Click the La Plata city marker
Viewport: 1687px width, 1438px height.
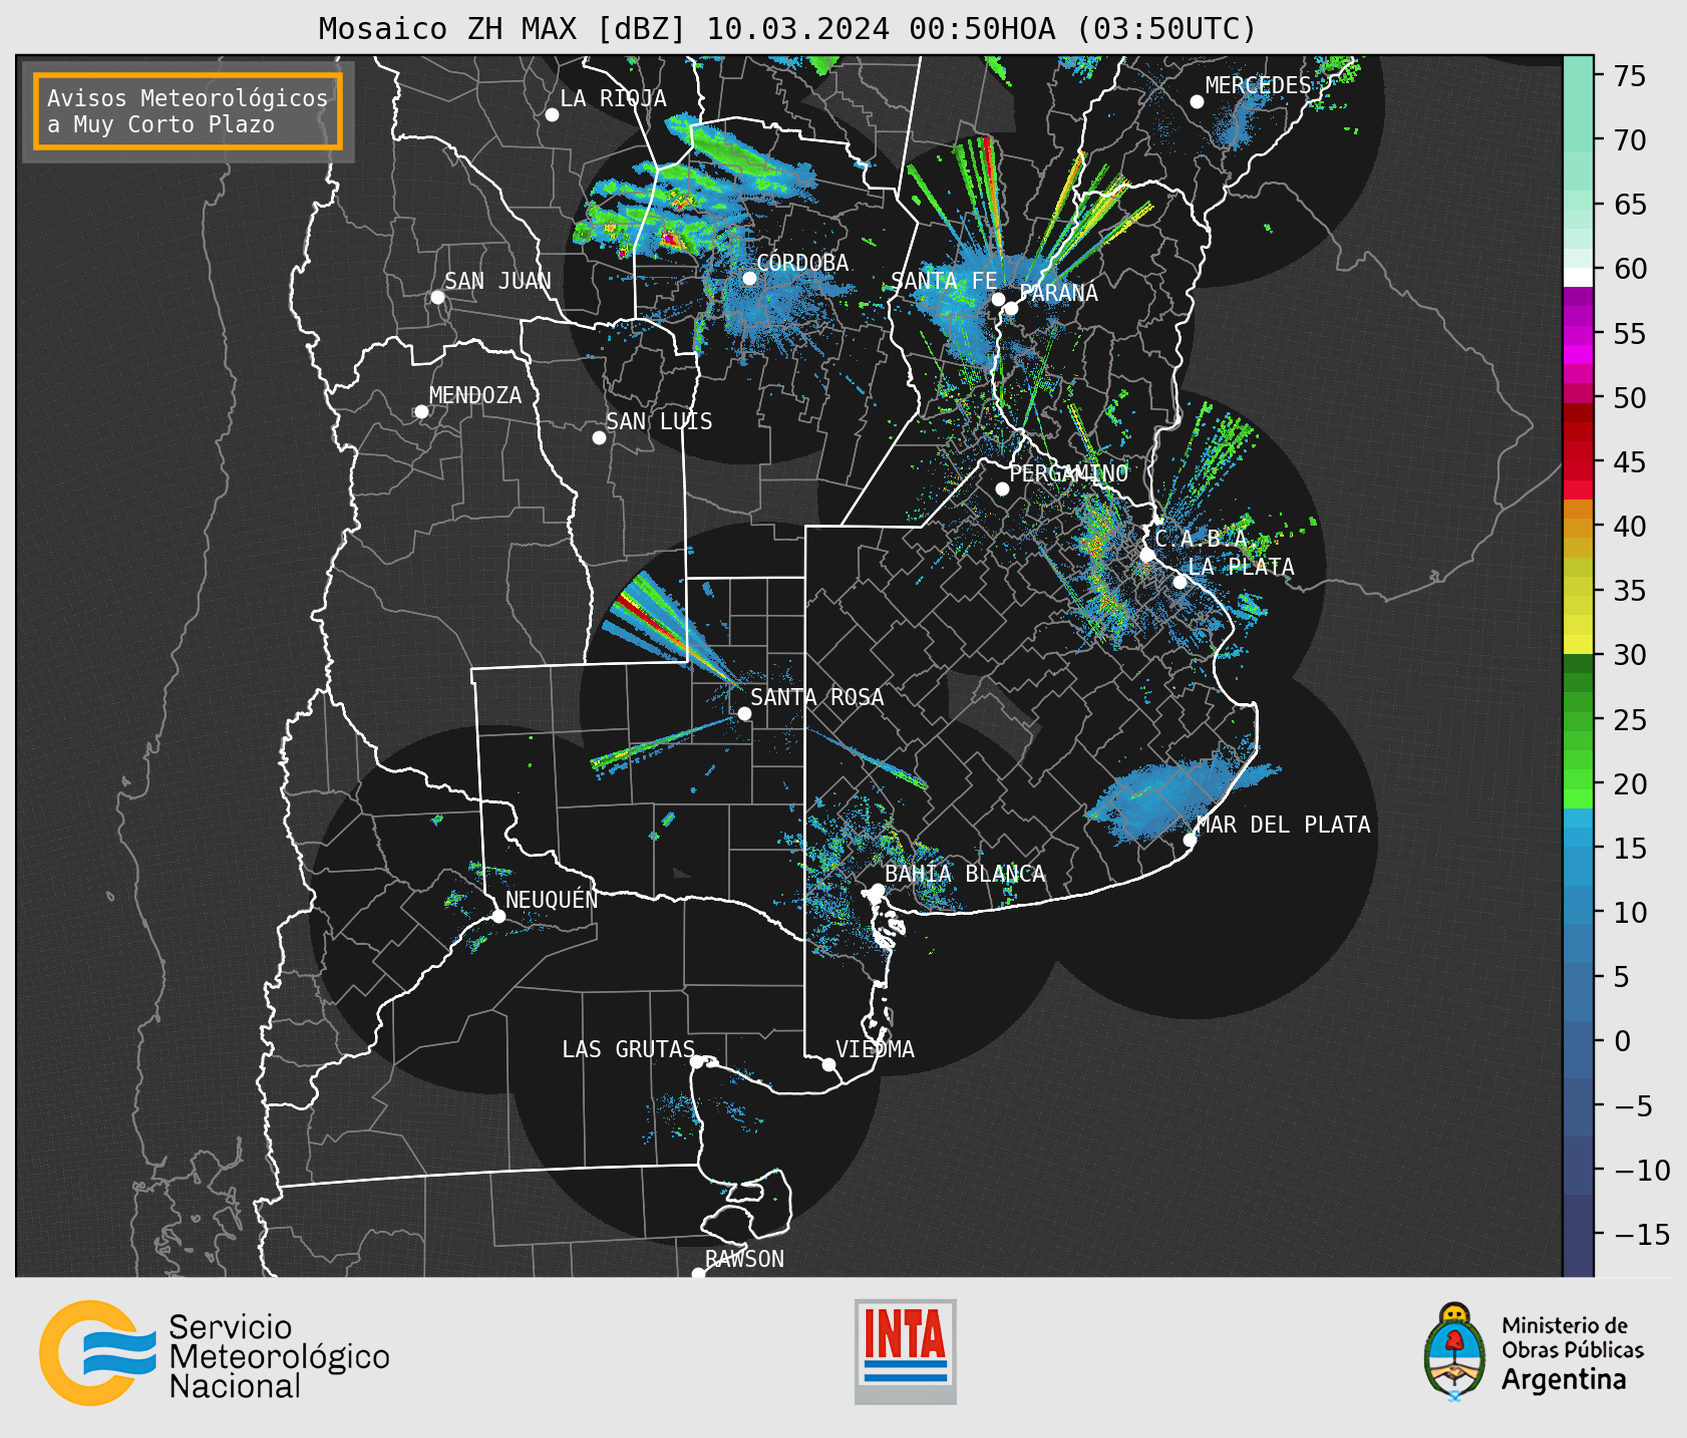[1180, 582]
